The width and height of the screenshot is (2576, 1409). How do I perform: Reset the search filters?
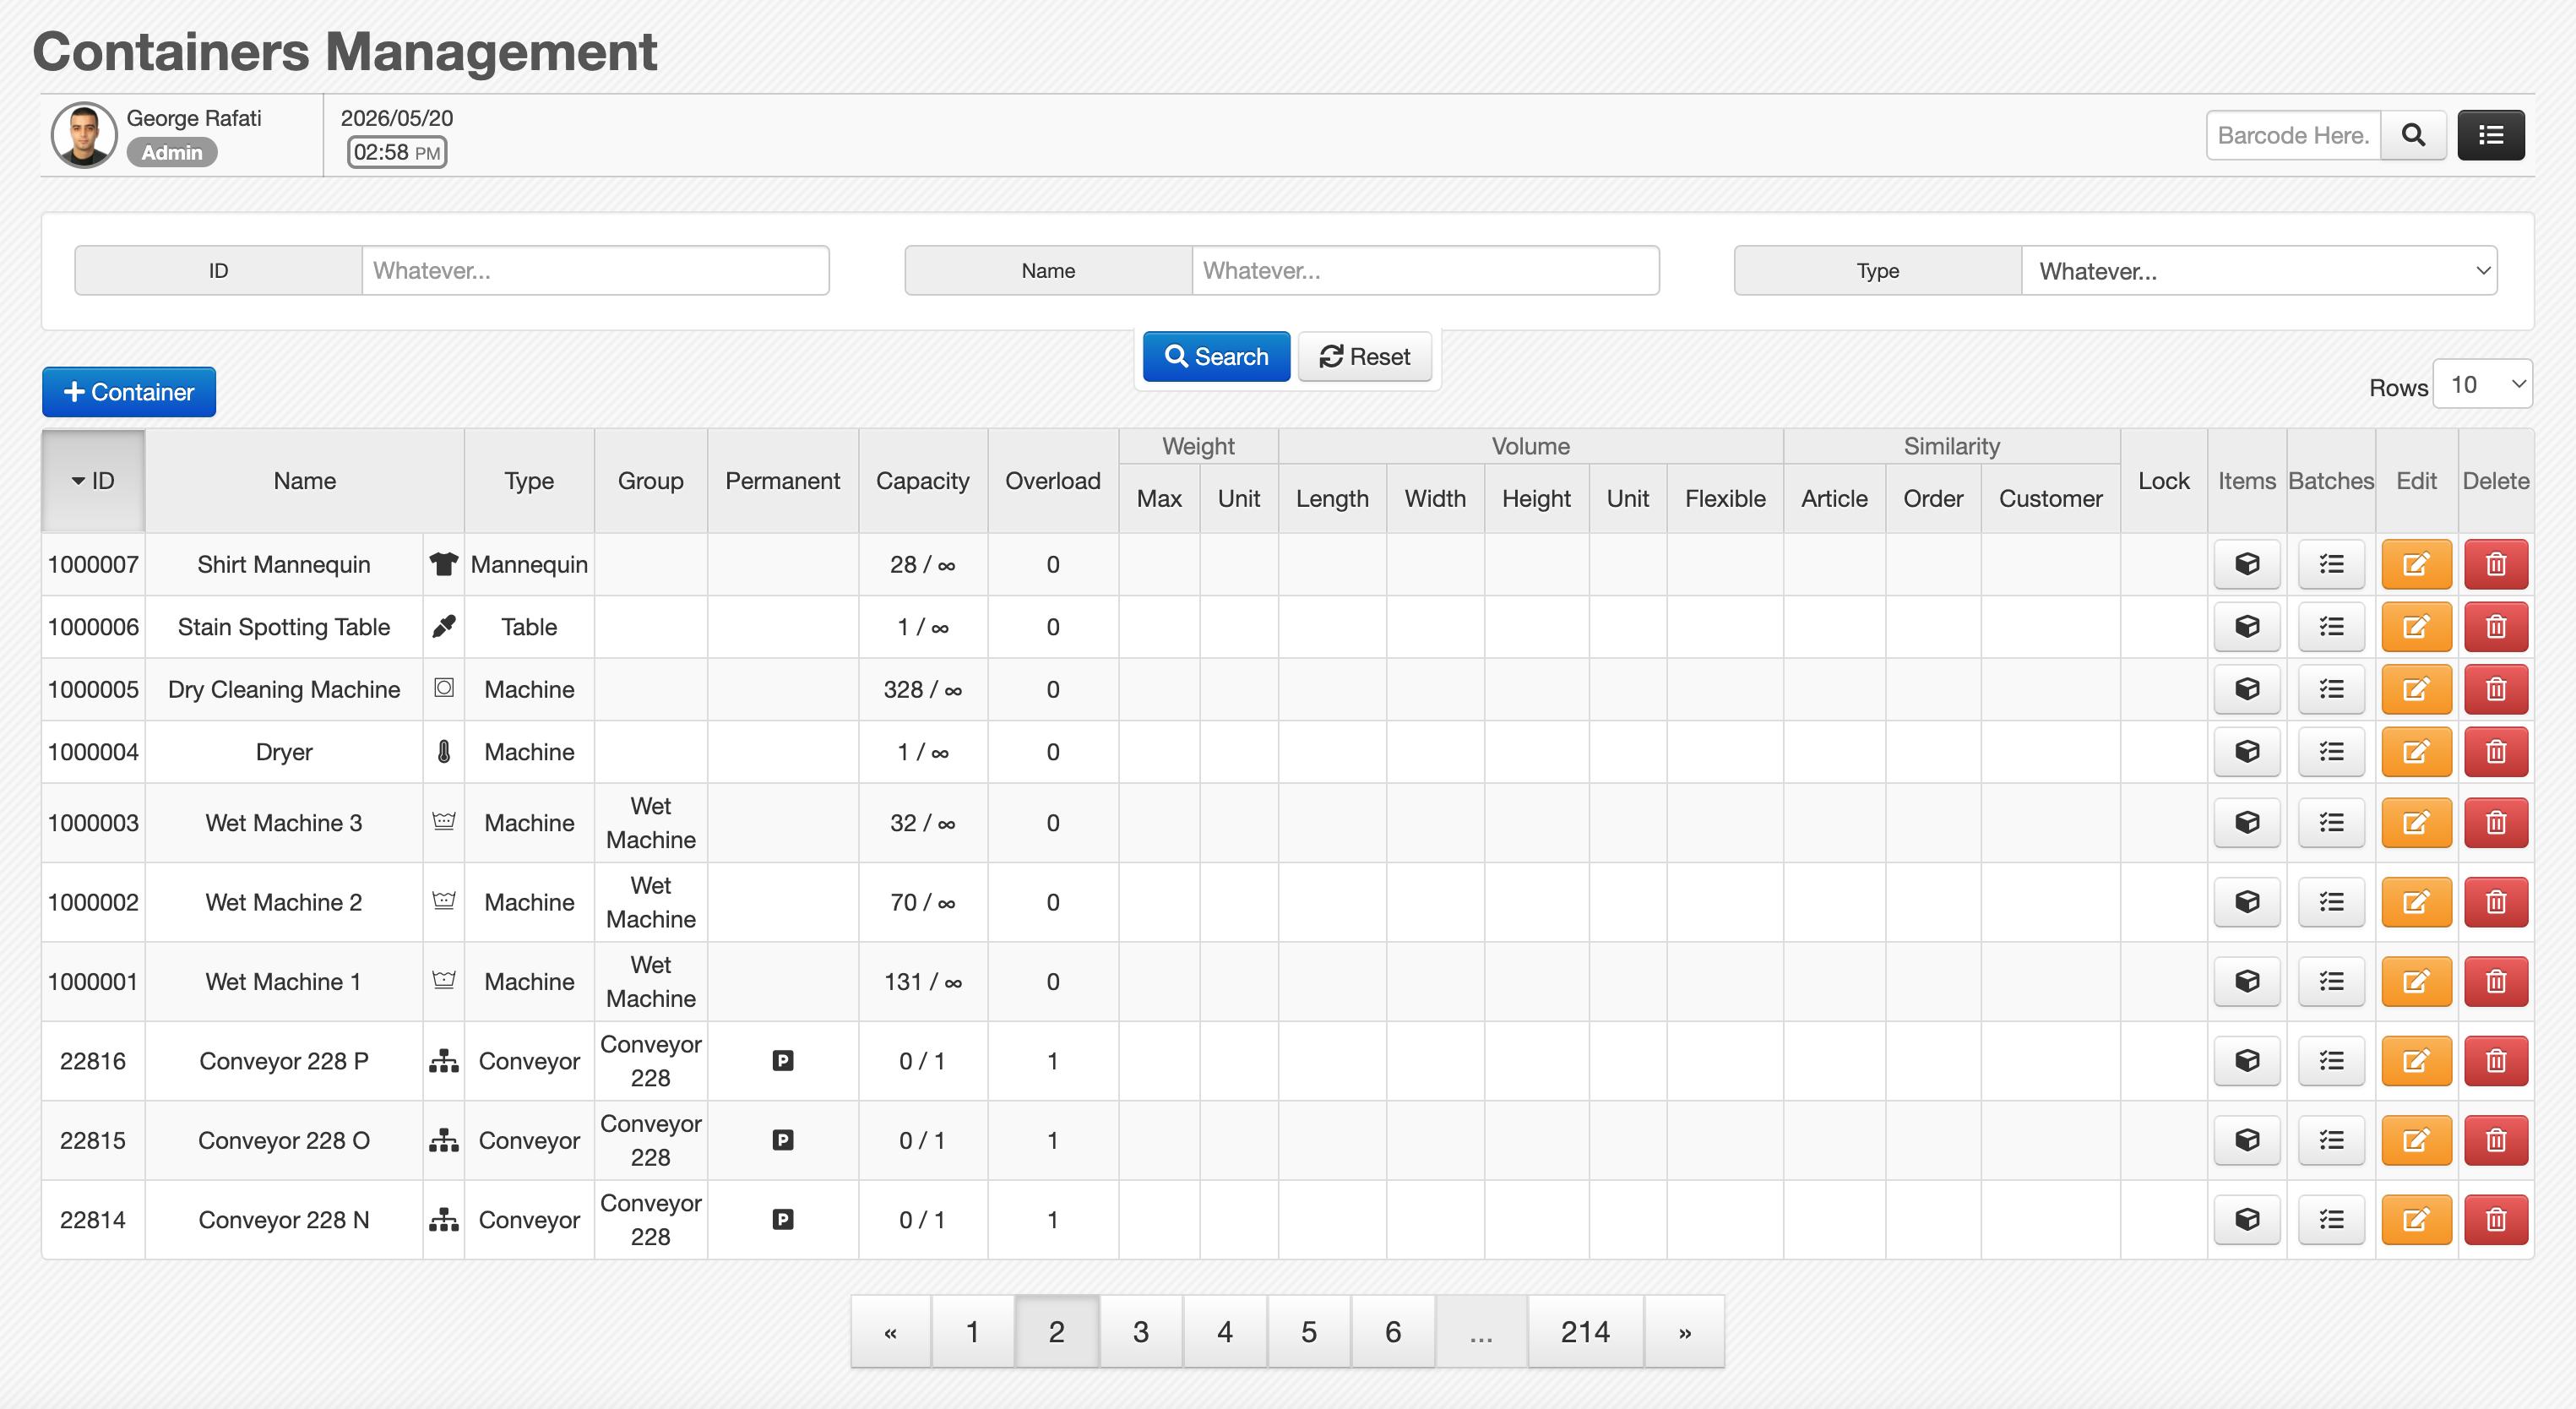1365,357
